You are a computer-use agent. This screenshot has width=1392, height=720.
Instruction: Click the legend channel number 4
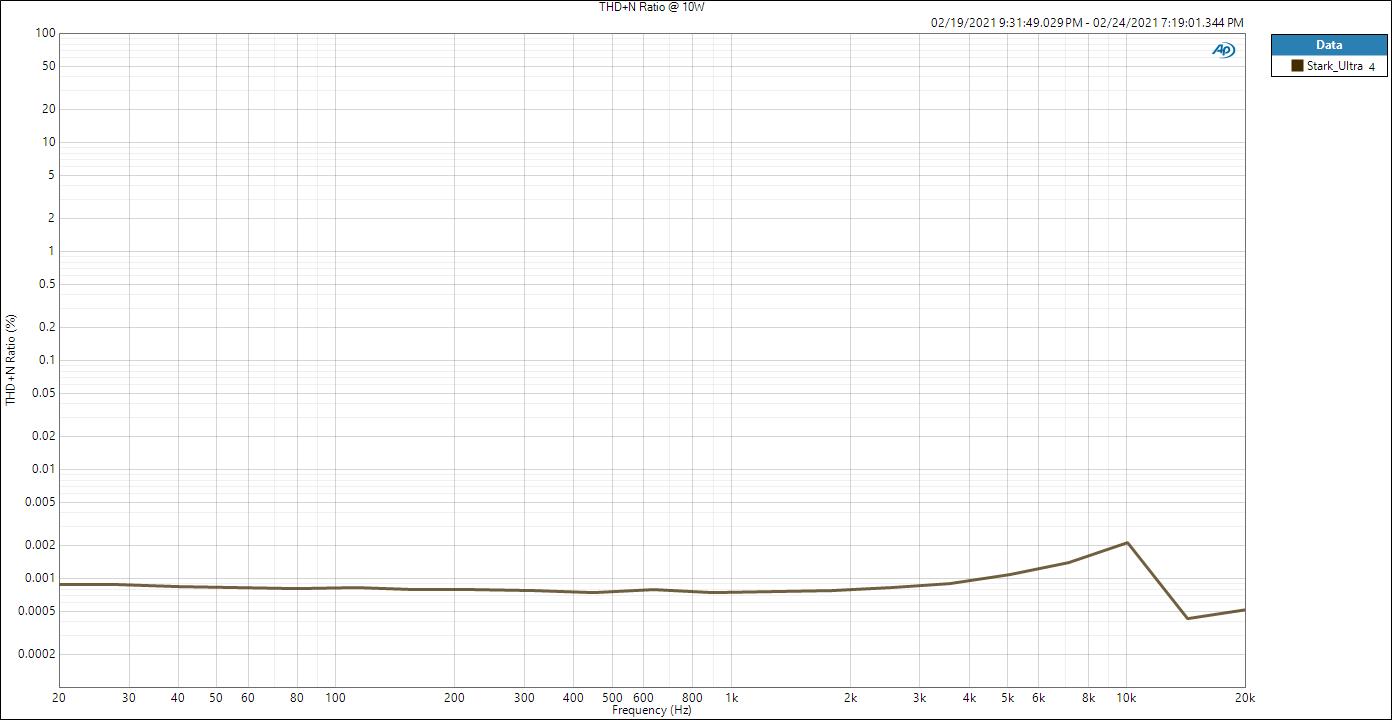click(x=1372, y=67)
